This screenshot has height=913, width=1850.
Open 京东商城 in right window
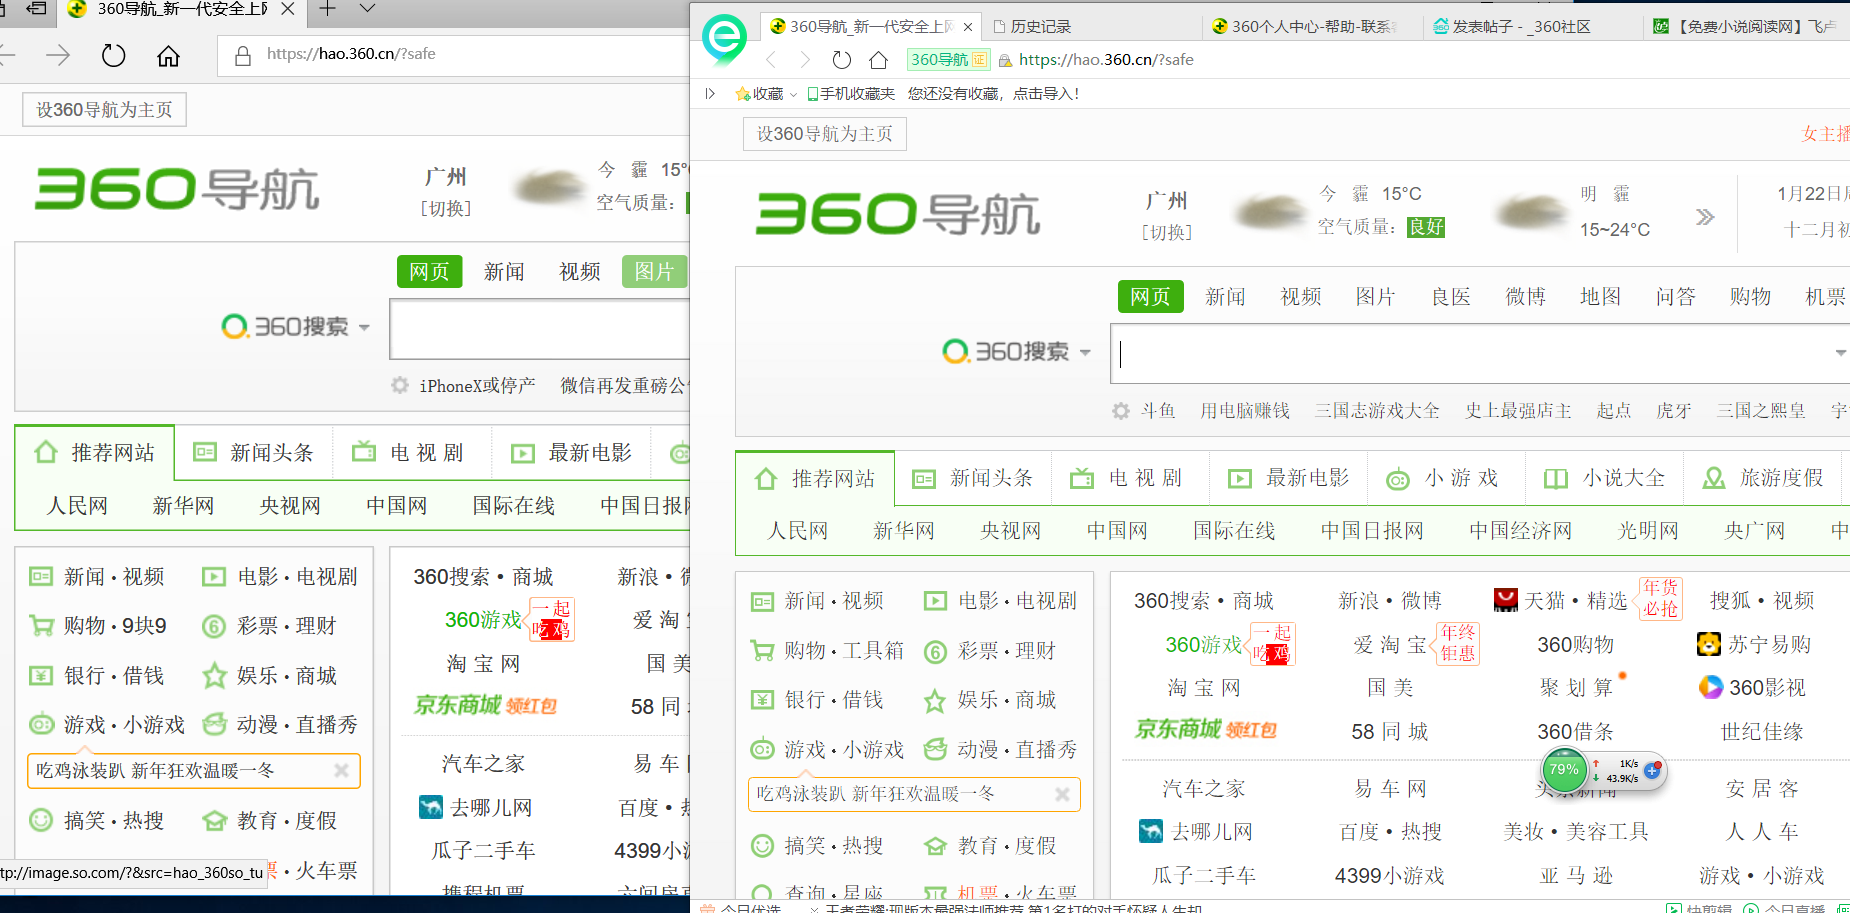(1206, 730)
